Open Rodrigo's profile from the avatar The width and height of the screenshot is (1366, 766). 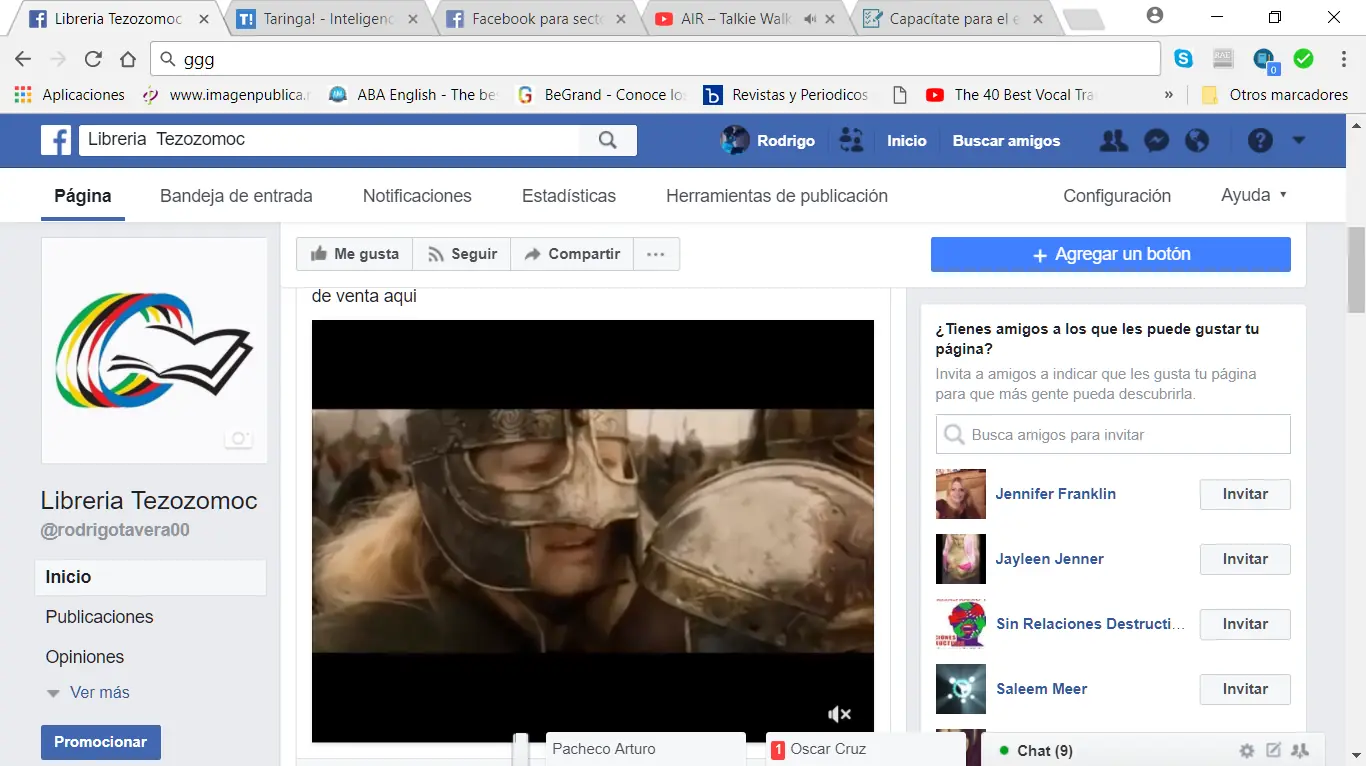tap(735, 141)
